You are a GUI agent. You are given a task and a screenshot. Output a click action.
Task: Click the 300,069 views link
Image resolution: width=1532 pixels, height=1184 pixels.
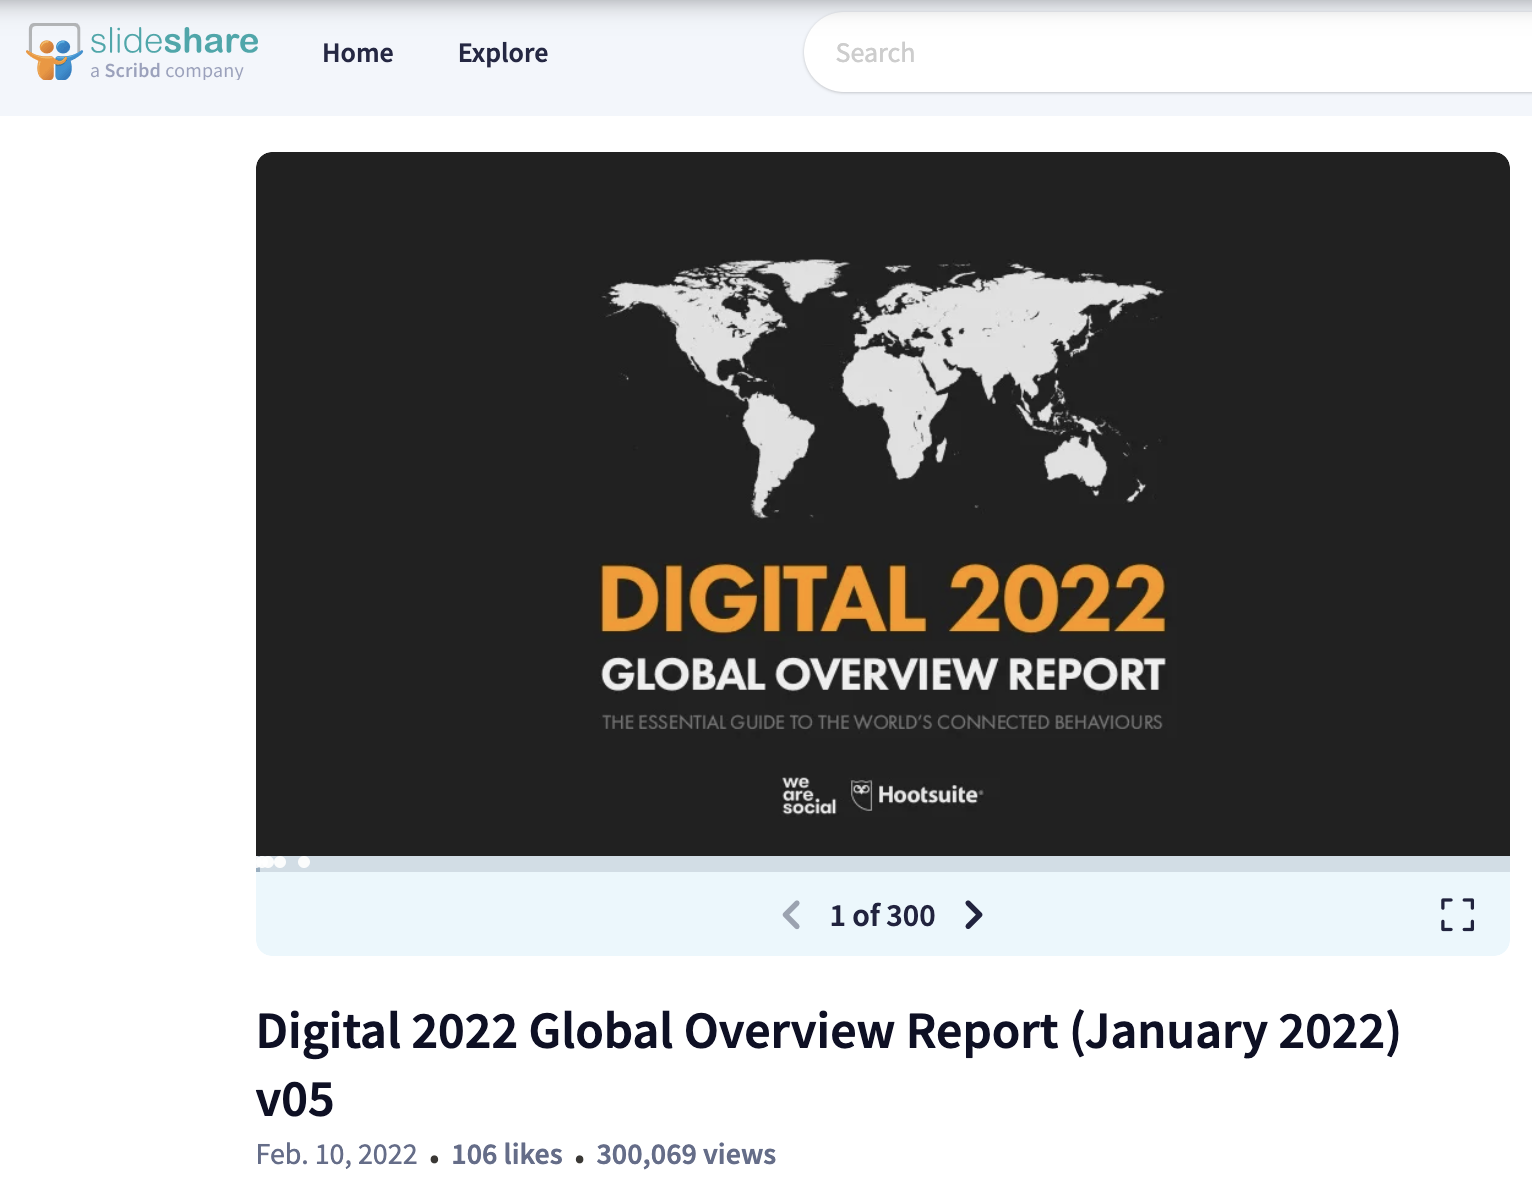pos(686,1154)
